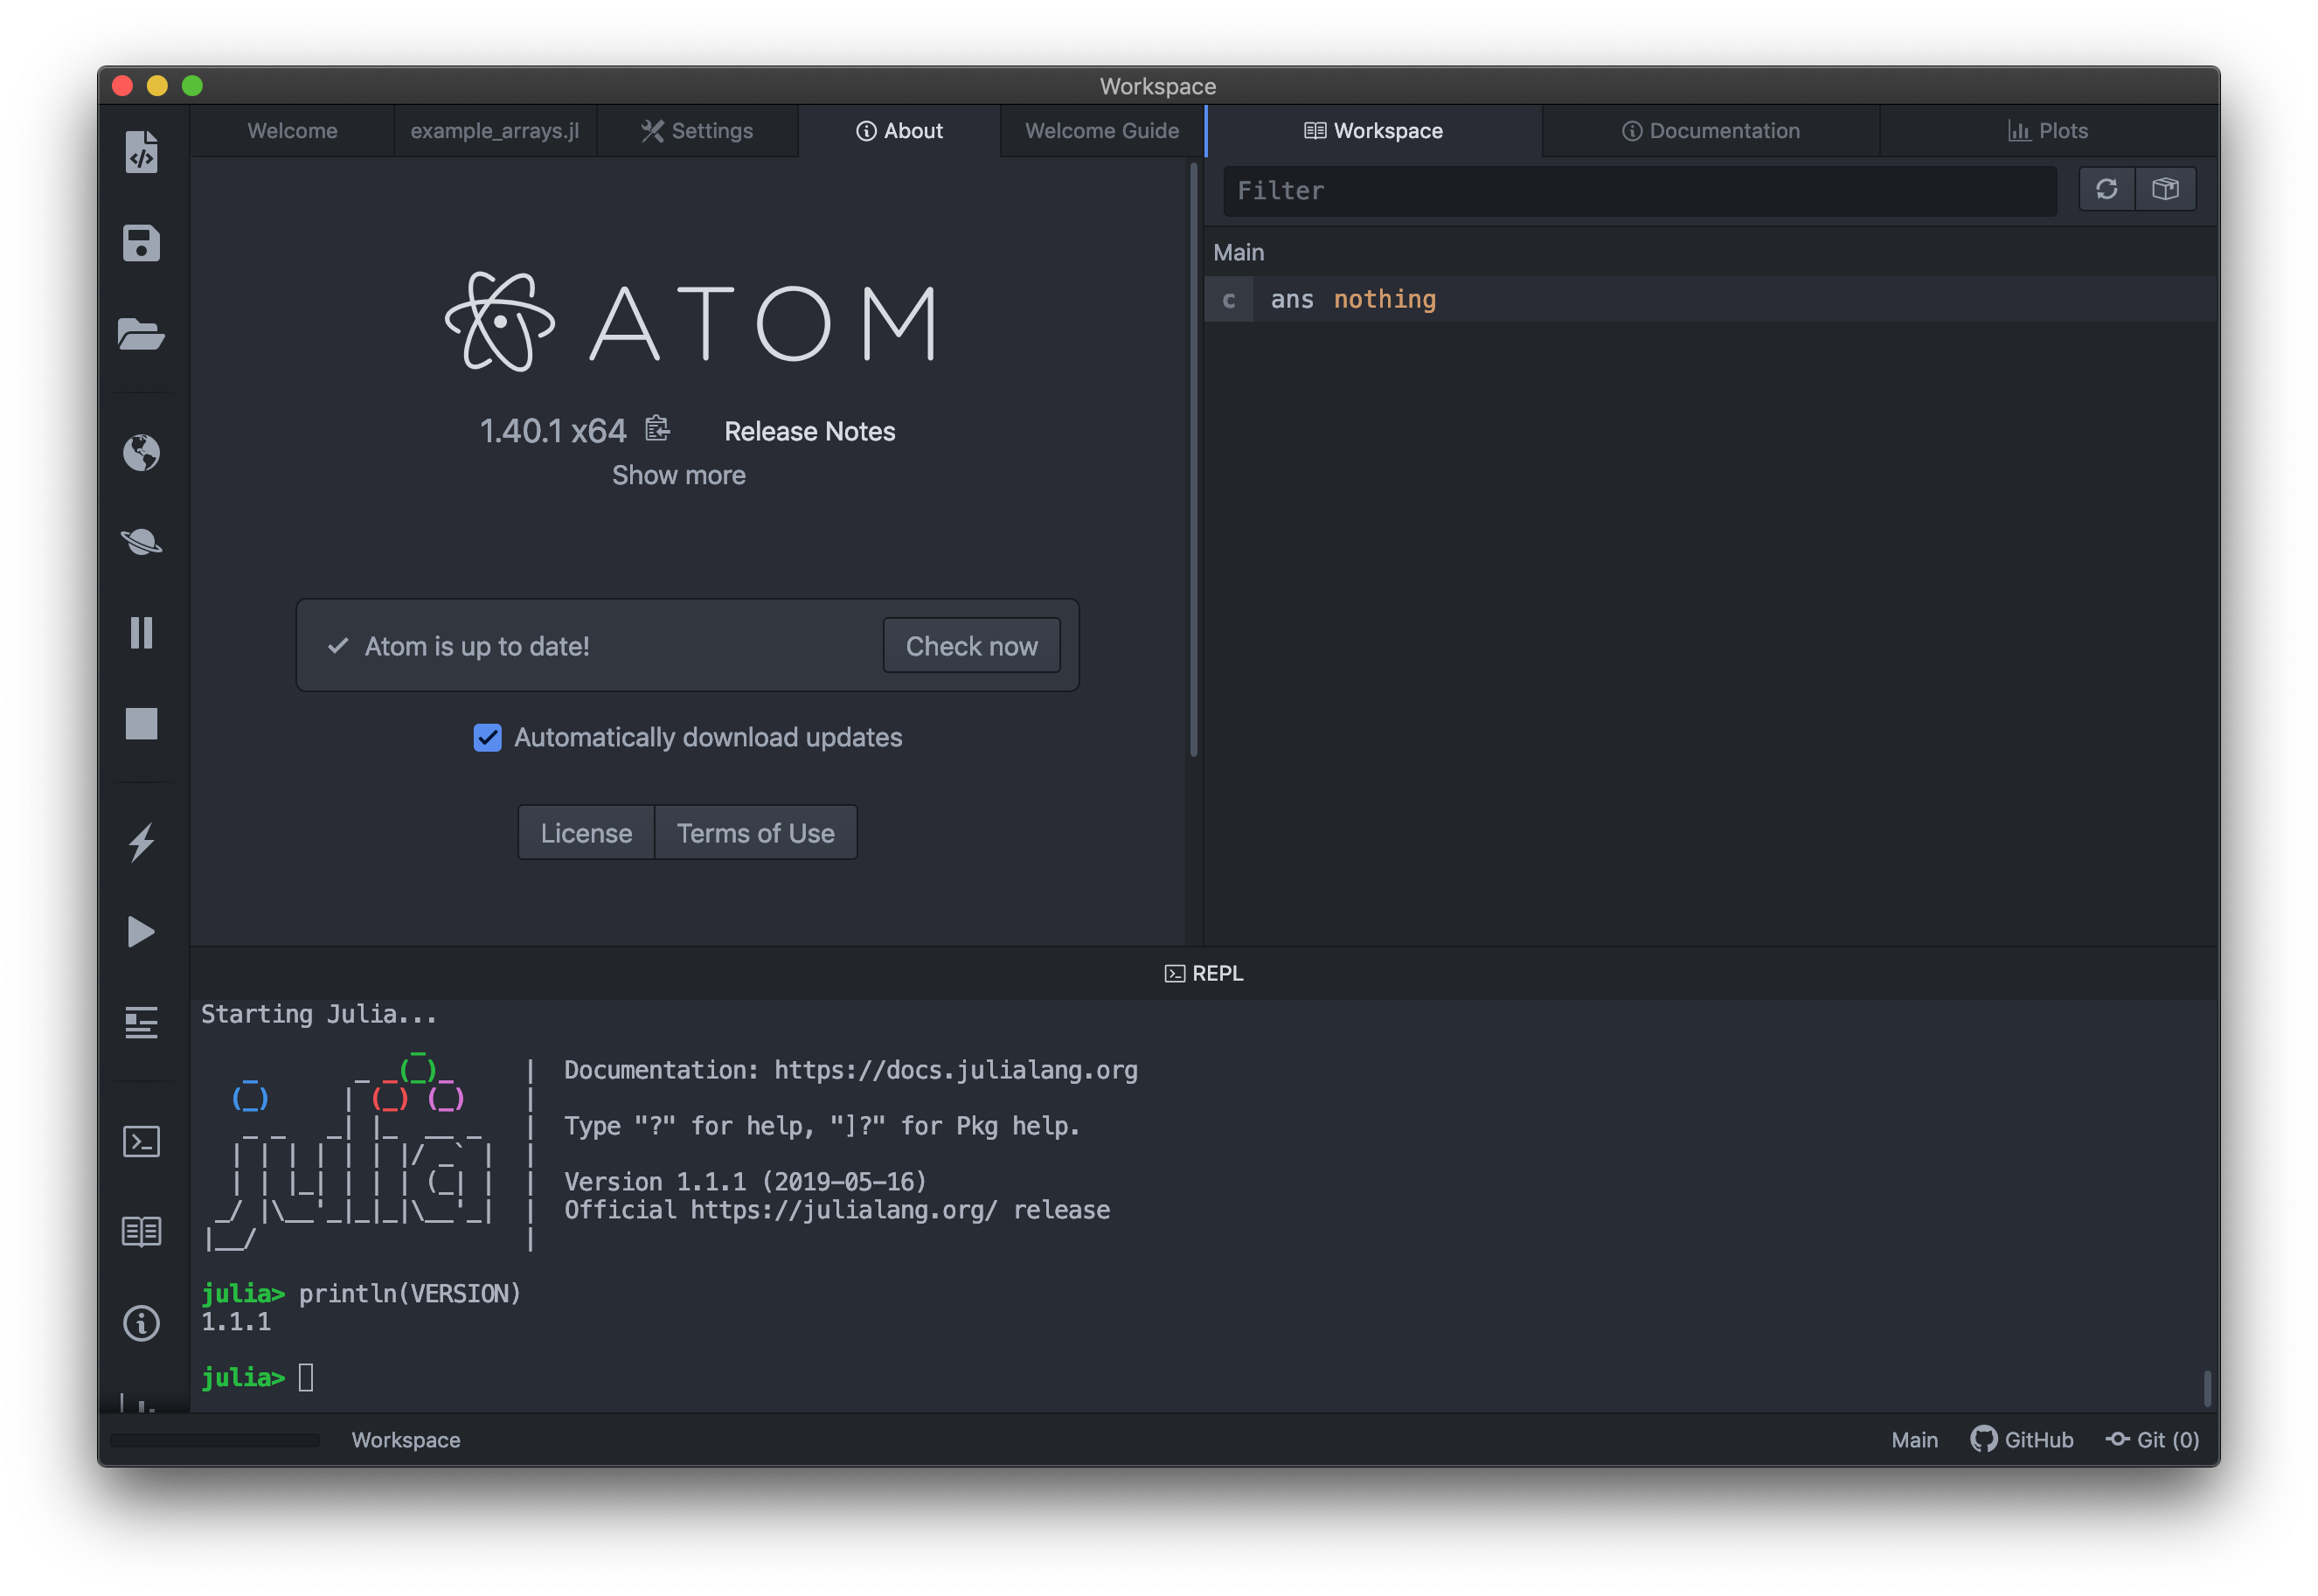The width and height of the screenshot is (2318, 1596).
Task: Click the 'Atom is up to date!' message
Action: 476,646
